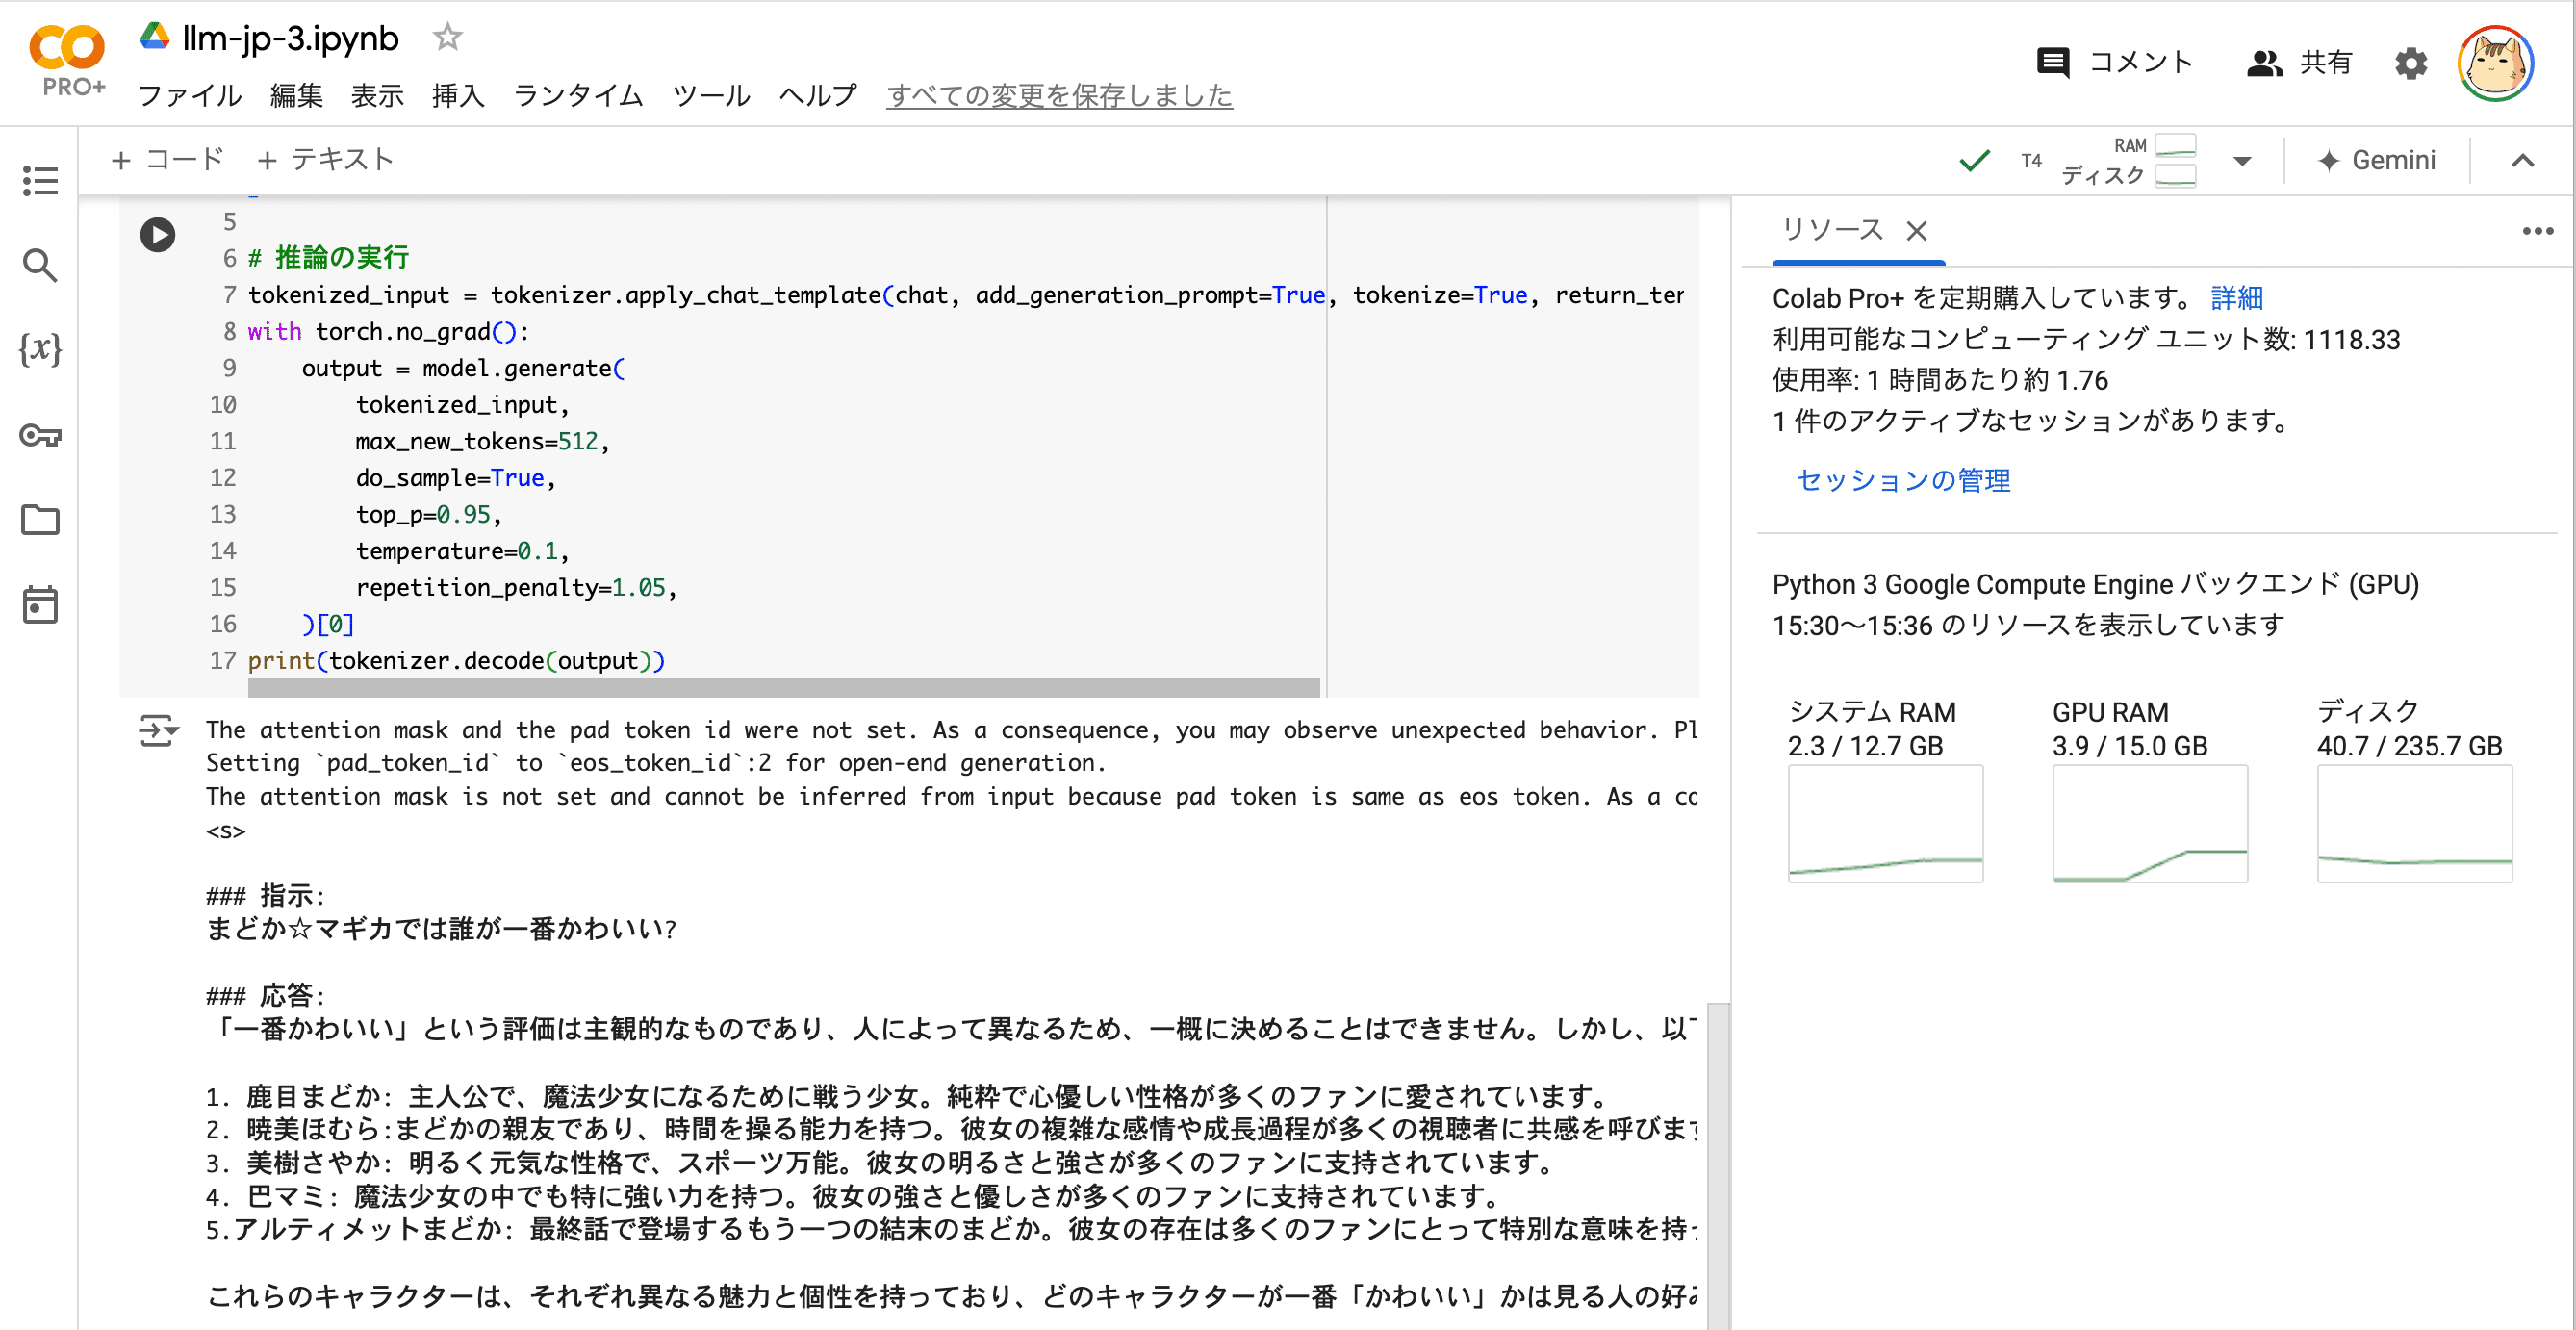Open notebook settings via the gear icon
Viewport: 2576px width, 1330px height.
pyautogui.click(x=2411, y=63)
